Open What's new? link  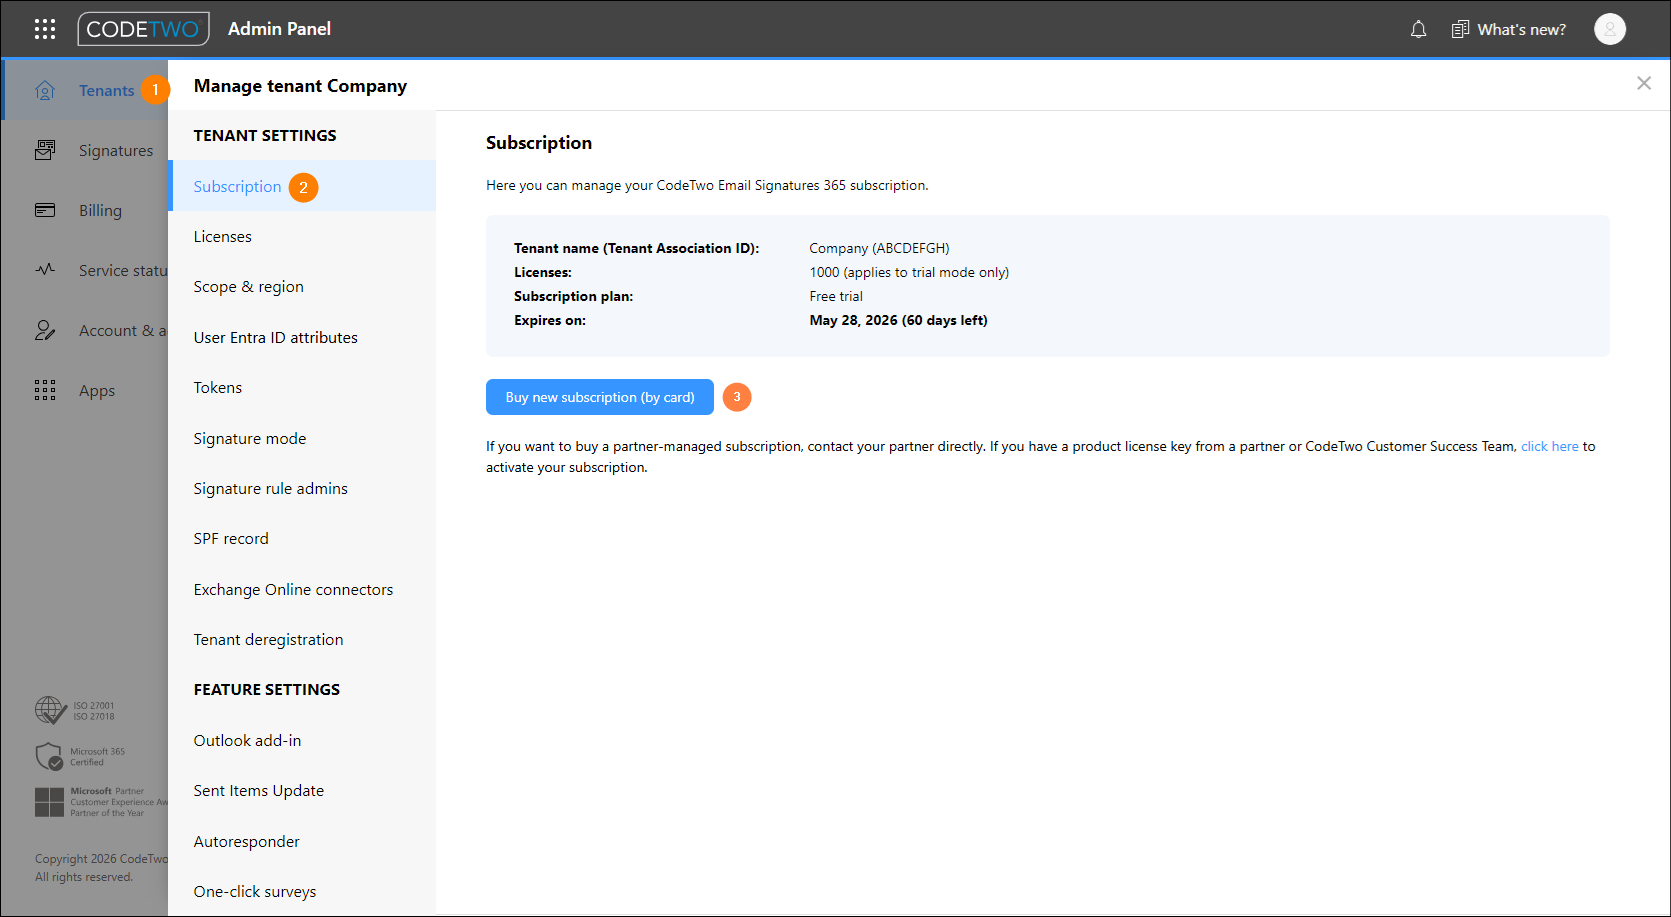point(1521,29)
